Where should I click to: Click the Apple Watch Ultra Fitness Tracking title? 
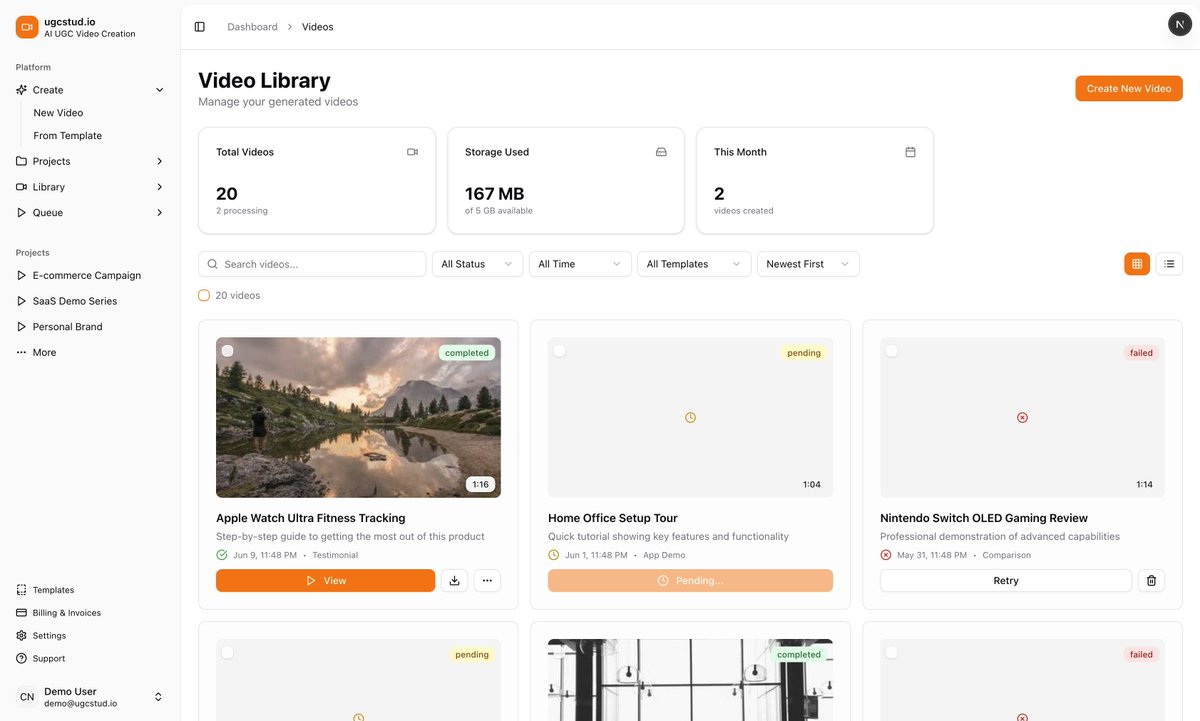pos(311,518)
